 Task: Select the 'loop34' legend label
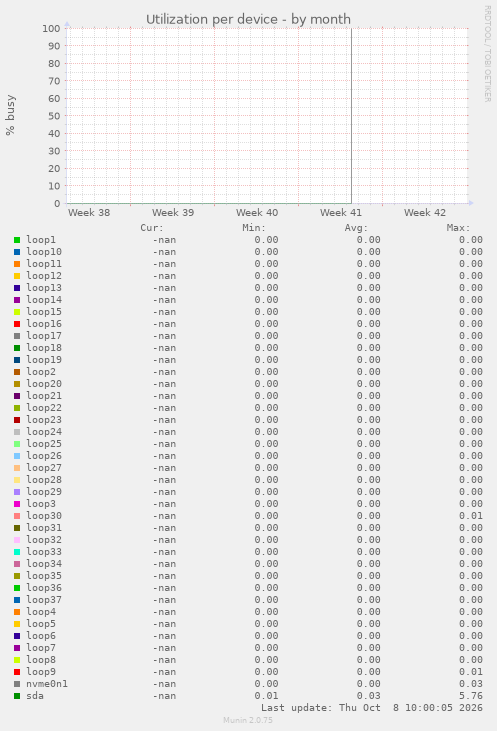click(44, 564)
